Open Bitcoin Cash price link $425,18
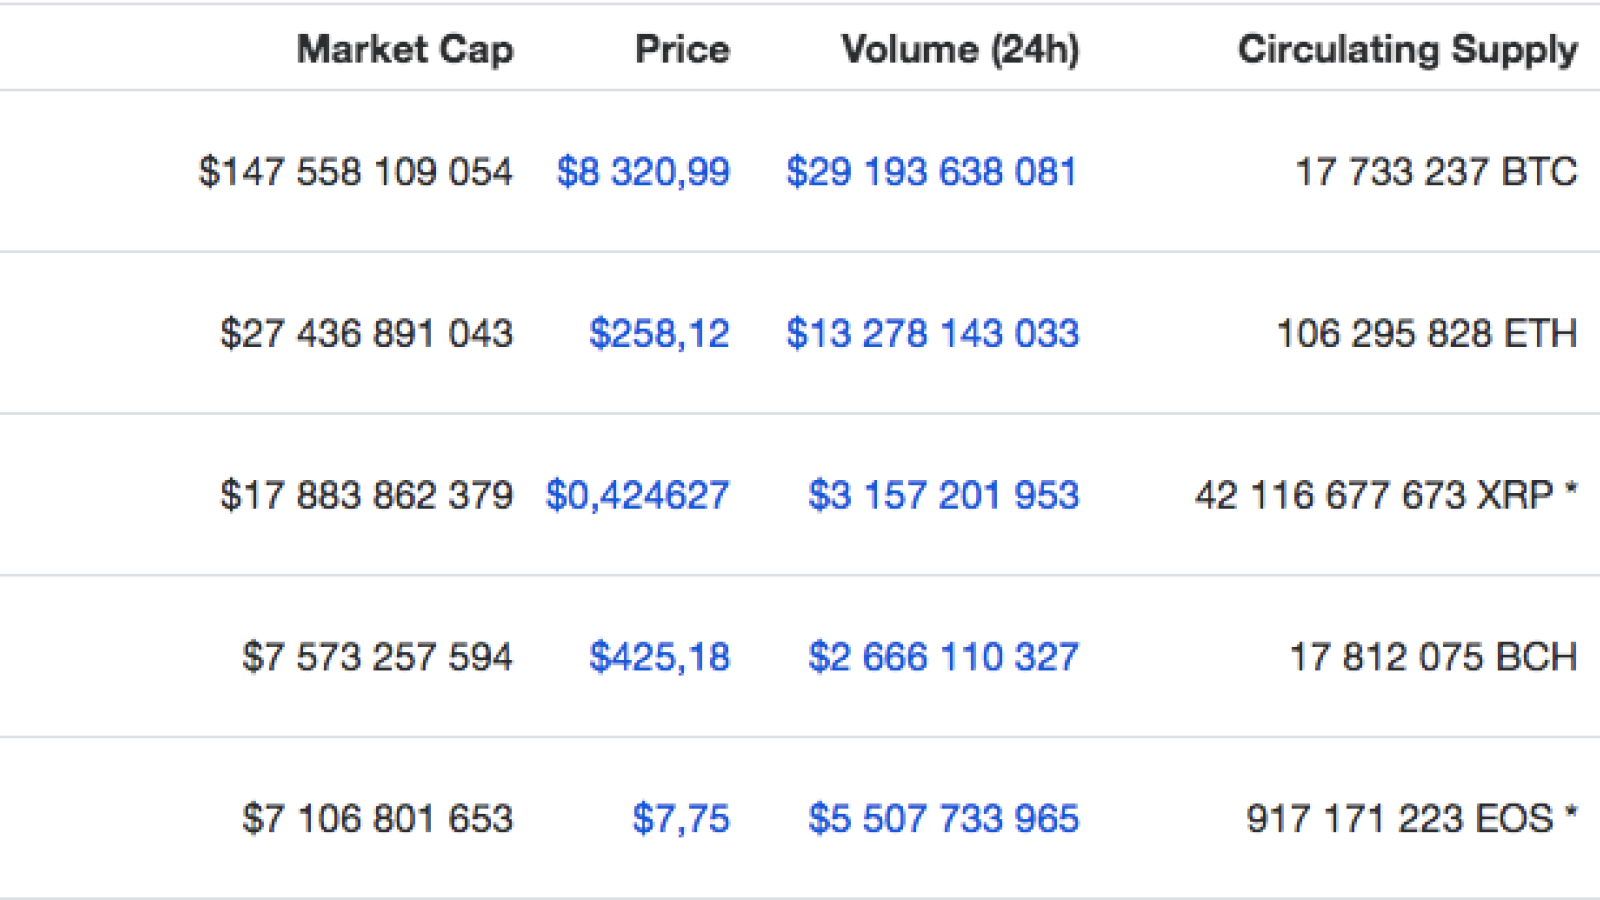Image resolution: width=1600 pixels, height=900 pixels. point(659,658)
